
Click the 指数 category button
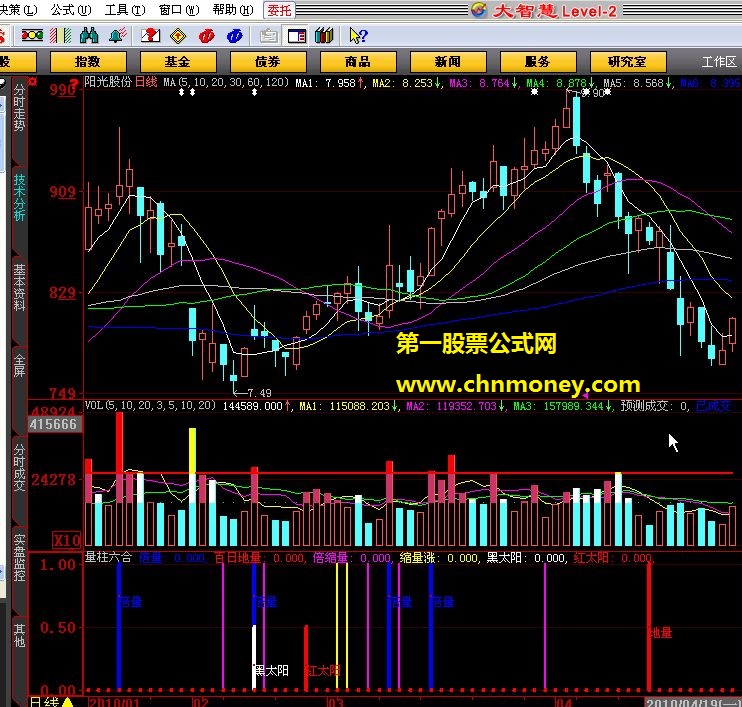(88, 62)
